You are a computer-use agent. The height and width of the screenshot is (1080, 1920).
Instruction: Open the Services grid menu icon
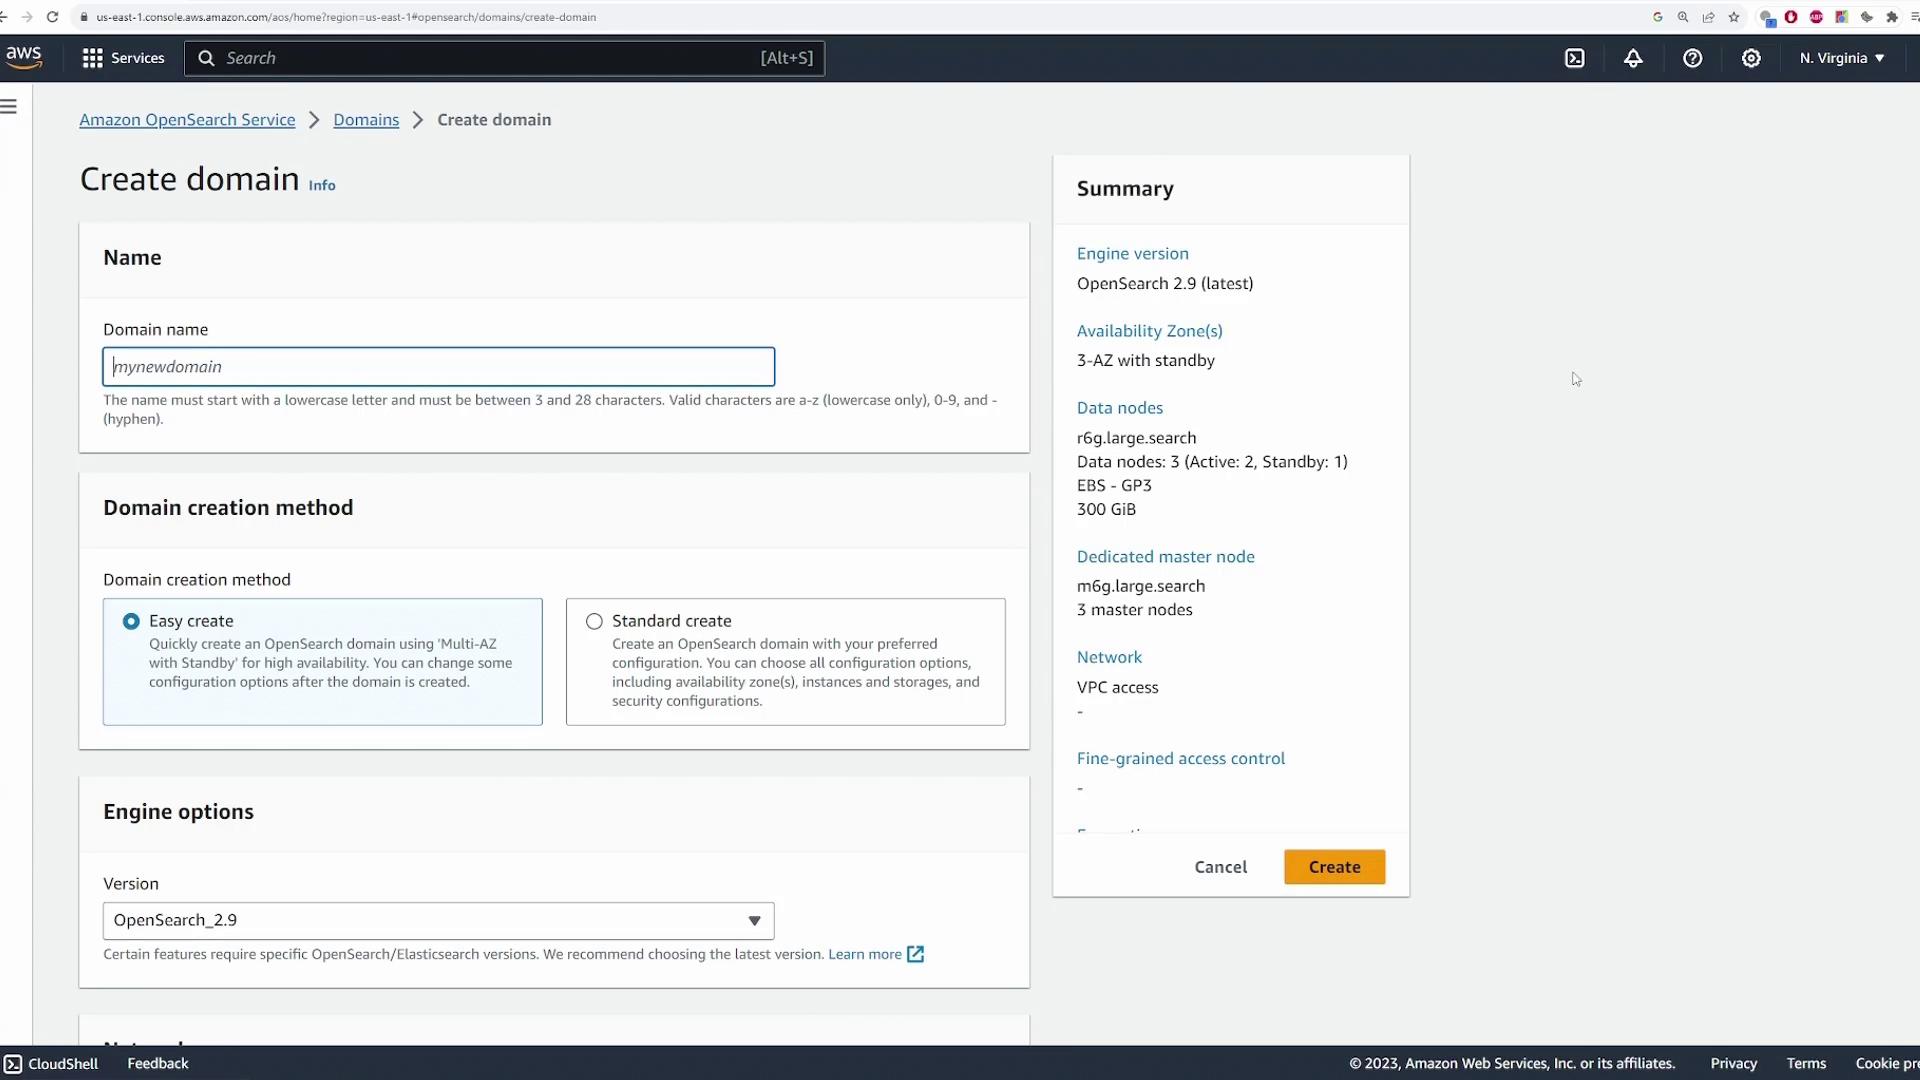point(93,58)
